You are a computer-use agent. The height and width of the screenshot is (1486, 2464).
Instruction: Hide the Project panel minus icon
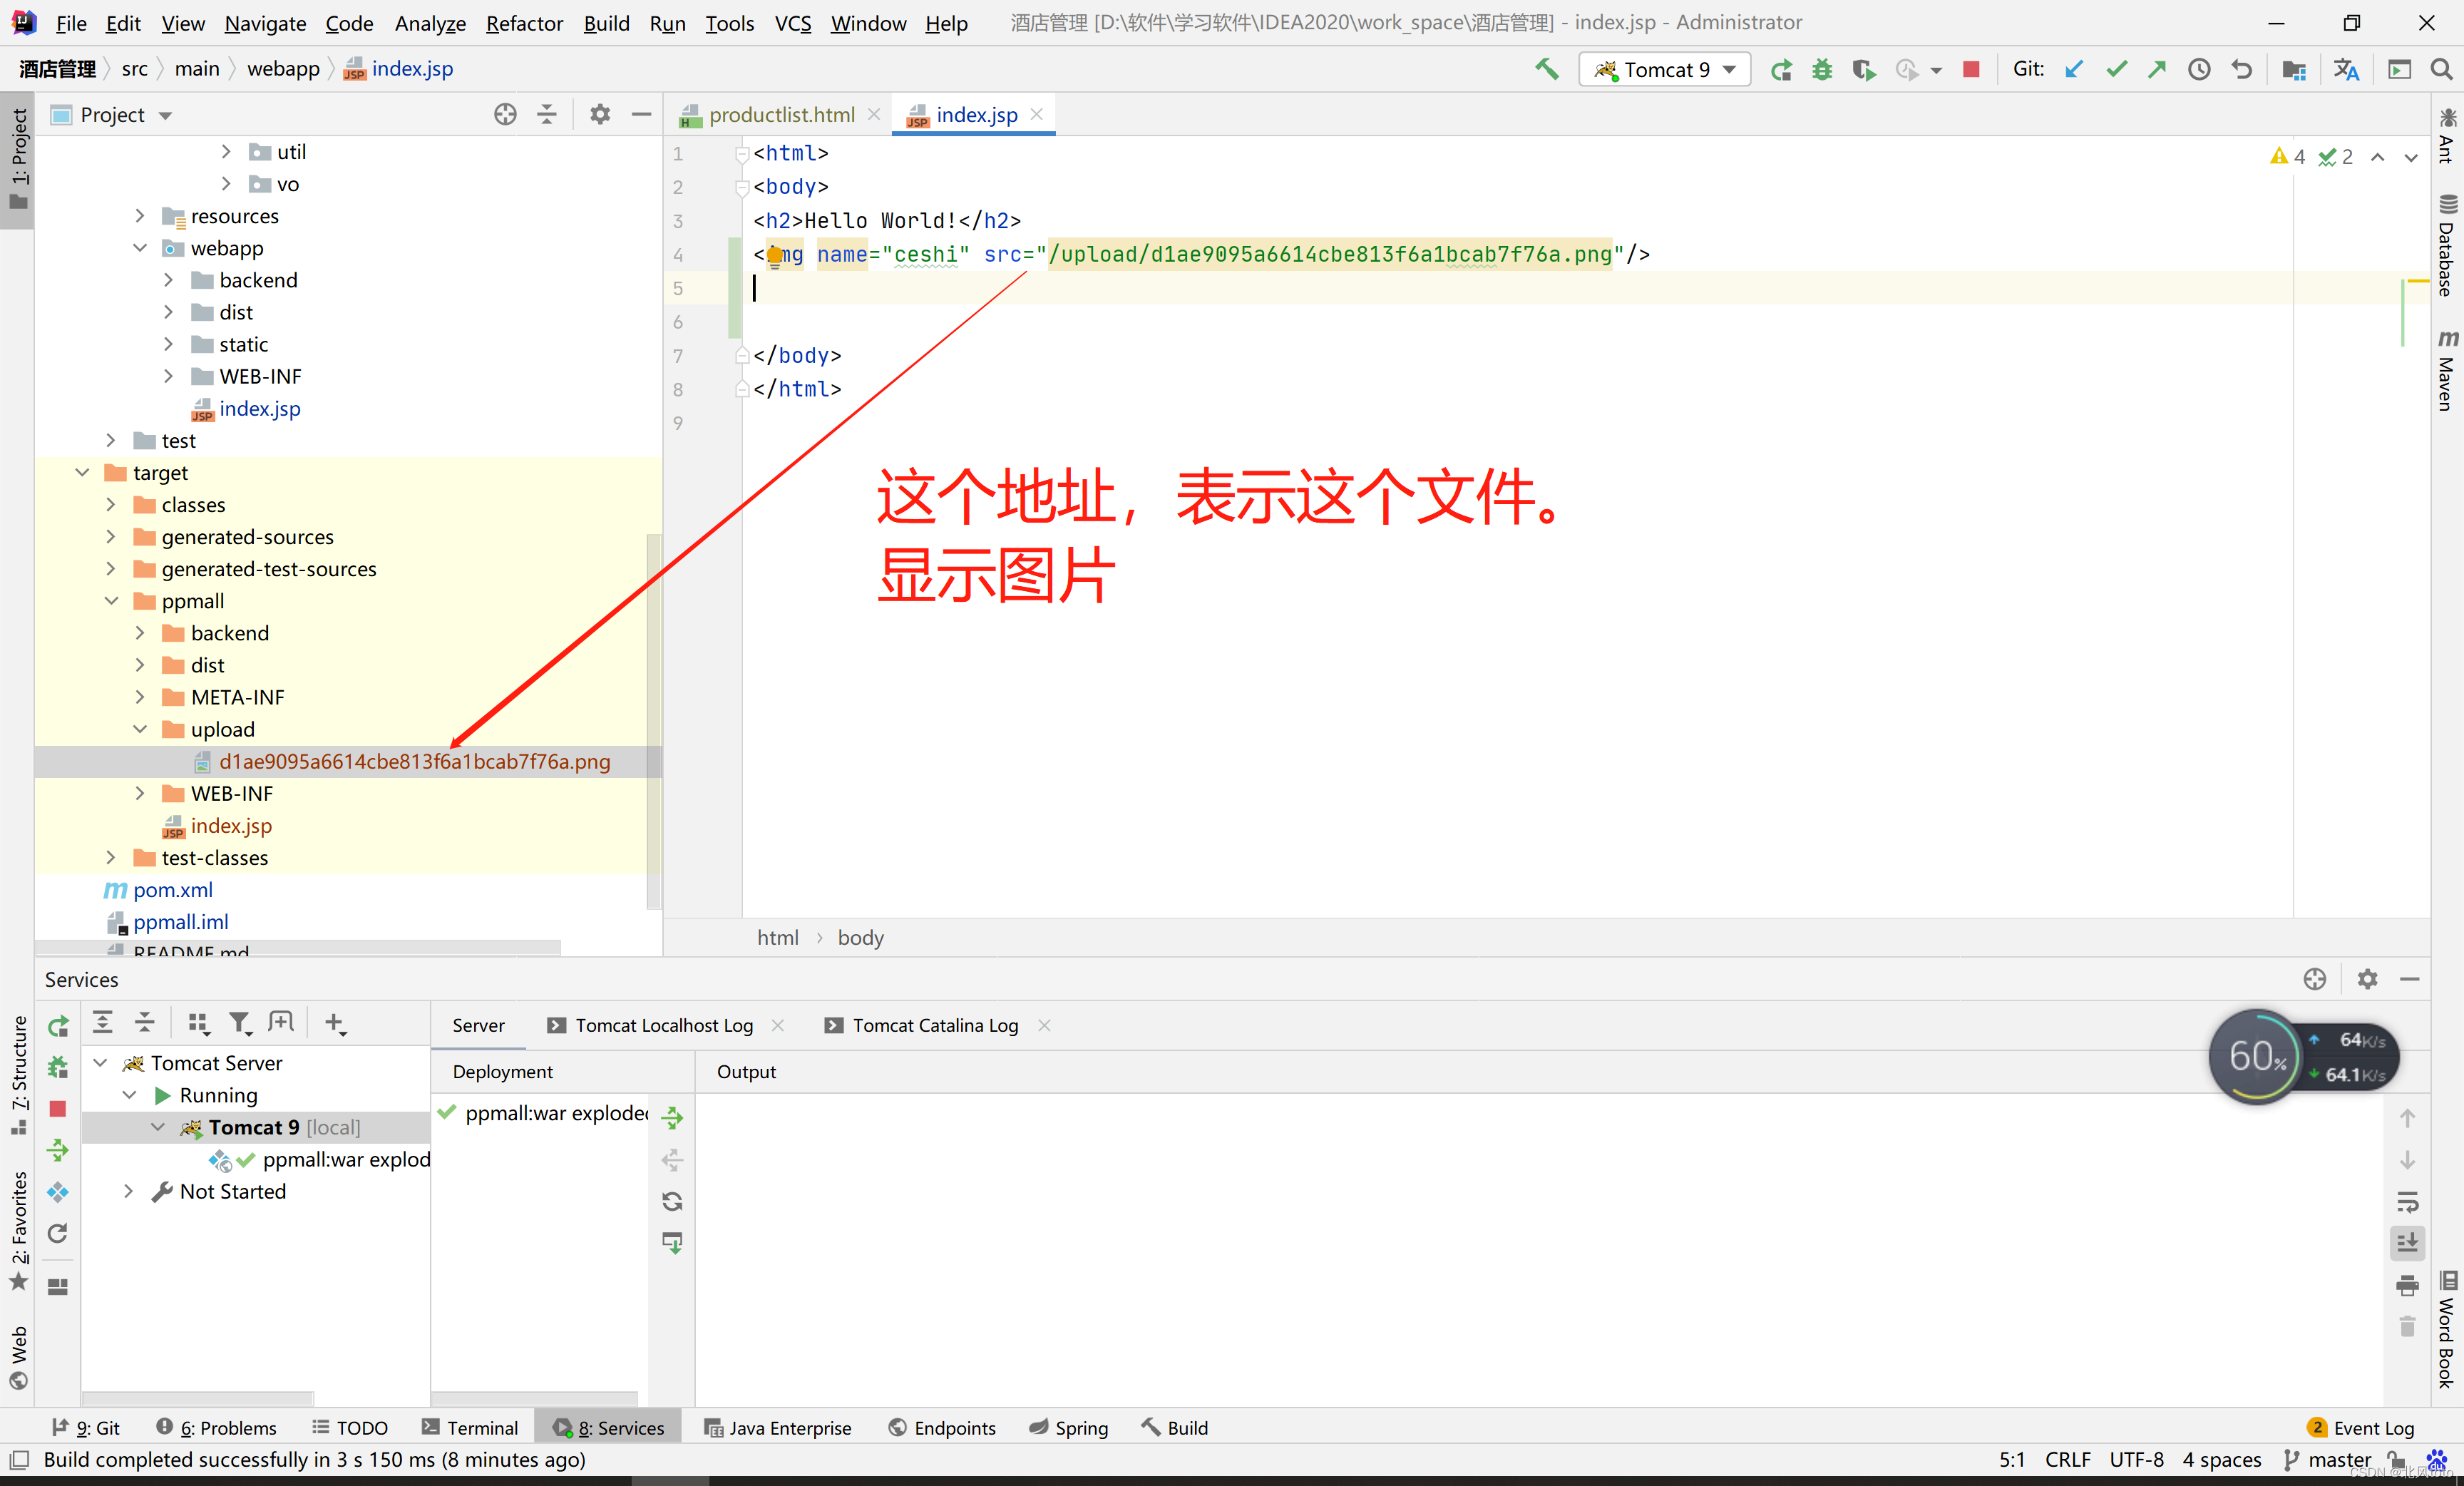tap(641, 114)
